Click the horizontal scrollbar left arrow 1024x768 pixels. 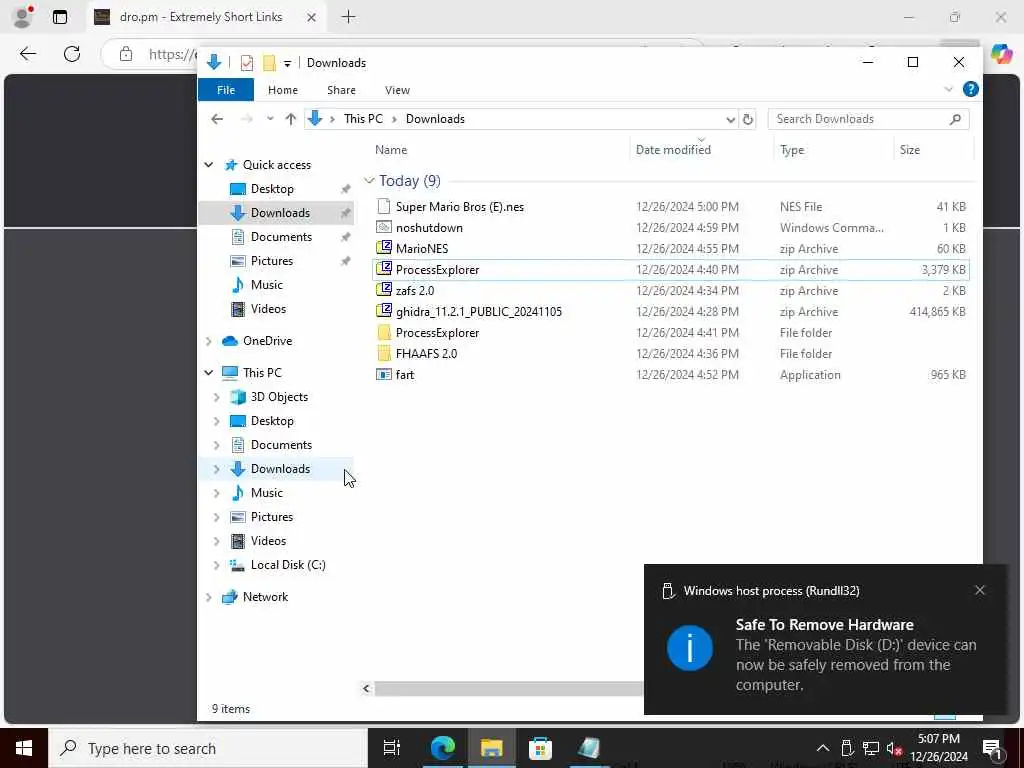366,688
